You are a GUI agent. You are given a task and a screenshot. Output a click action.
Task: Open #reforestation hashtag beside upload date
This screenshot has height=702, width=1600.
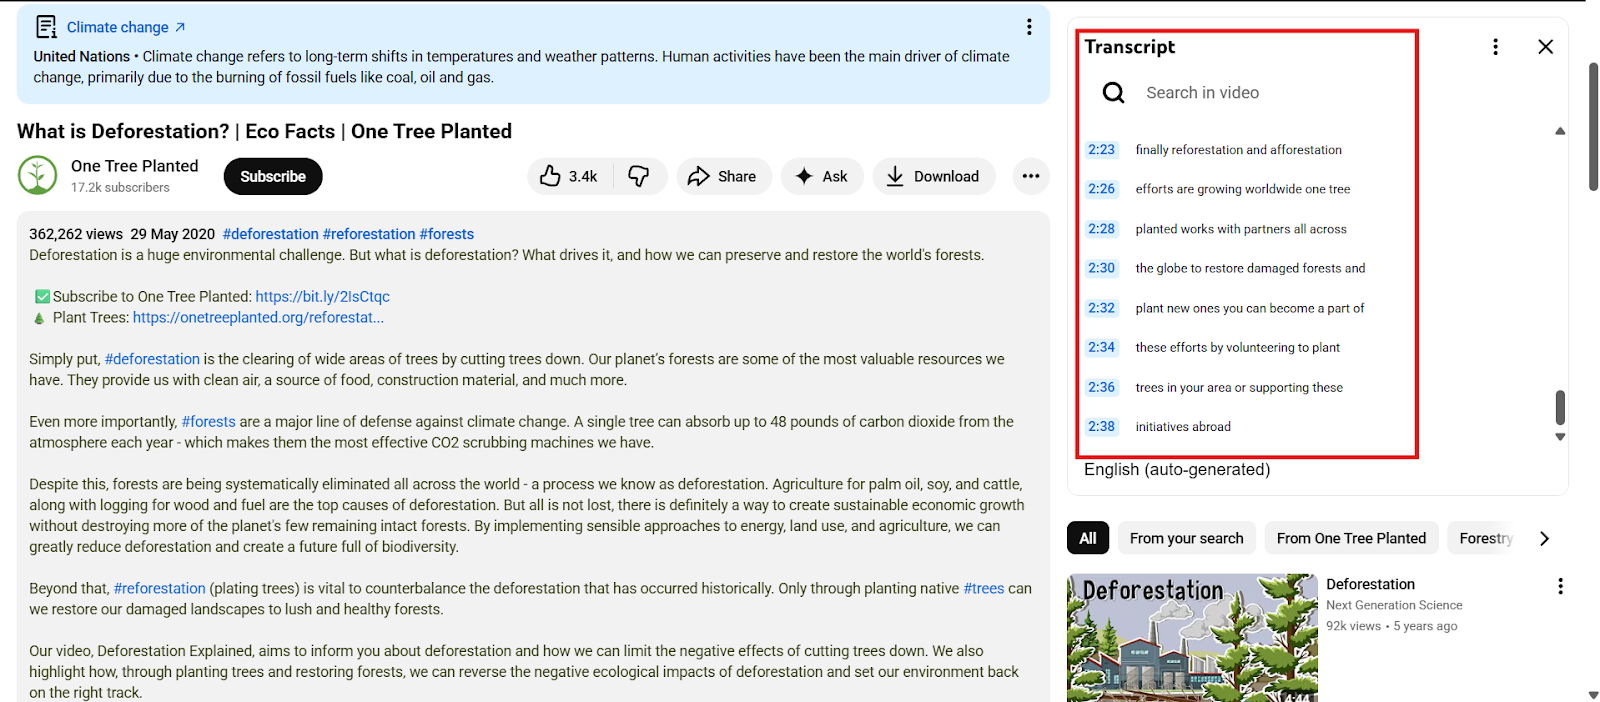pyautogui.click(x=369, y=234)
